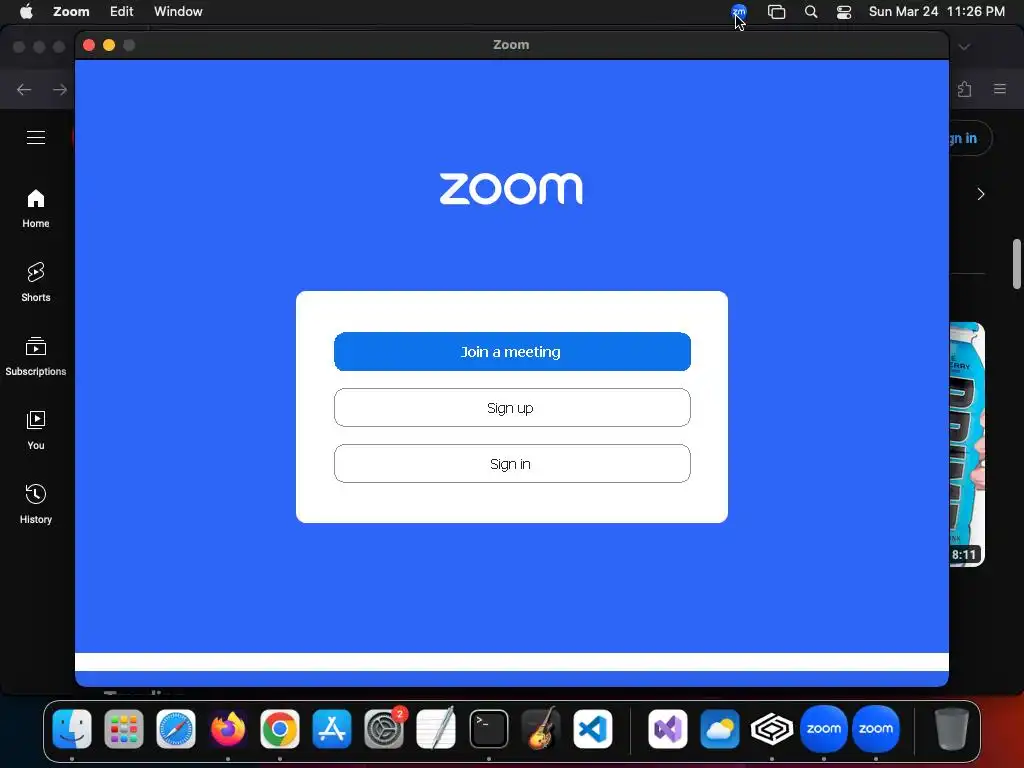
Task: Click the browser back arrow
Action: [24, 89]
